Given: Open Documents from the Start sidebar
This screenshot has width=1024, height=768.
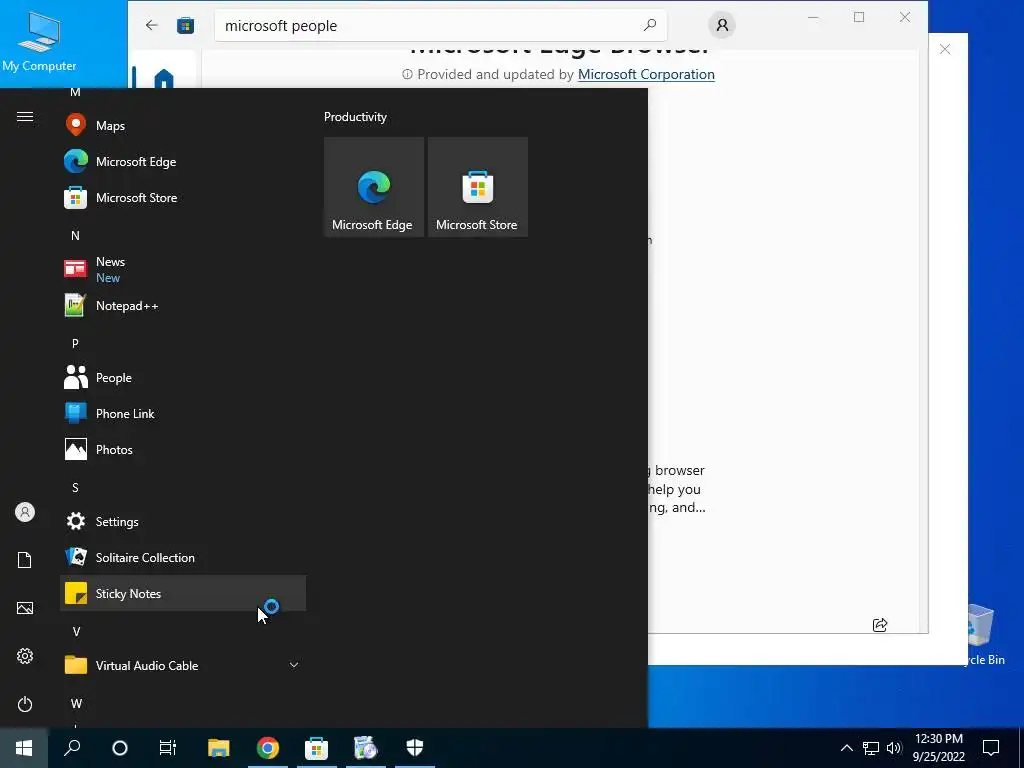Looking at the screenshot, I should pos(25,560).
